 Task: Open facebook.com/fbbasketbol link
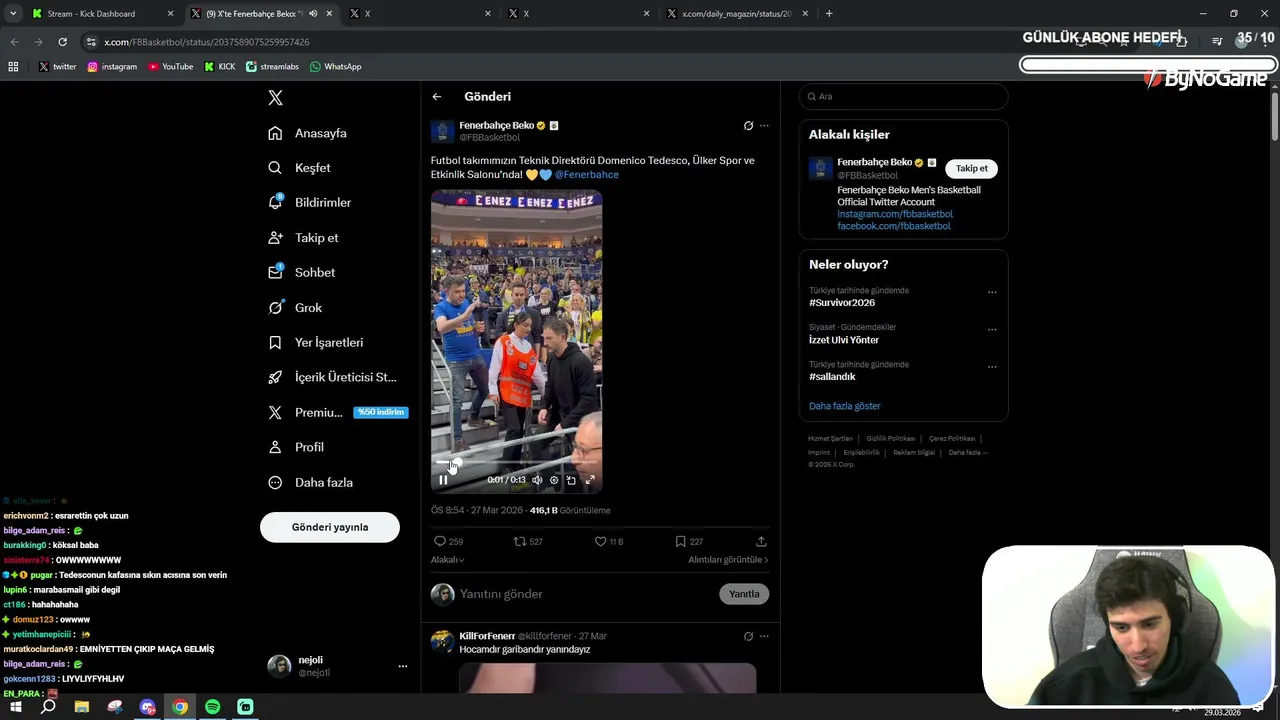[894, 226]
